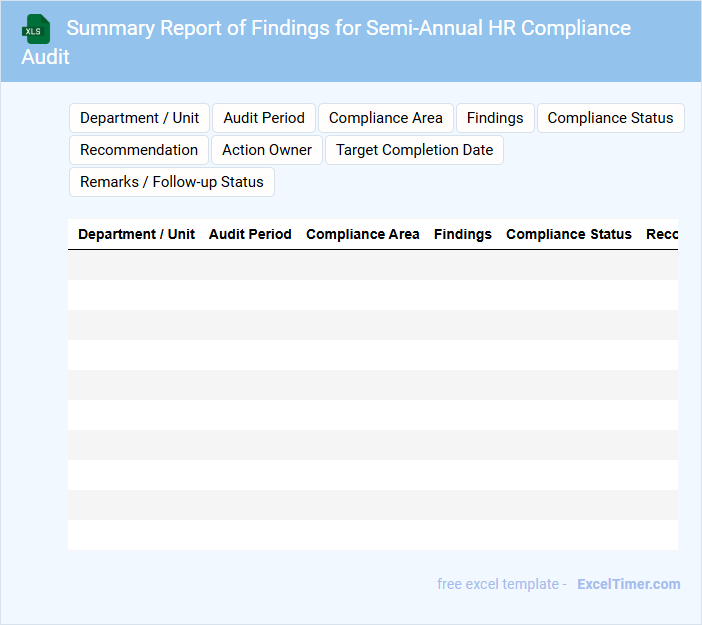
Task: Select the Recommendation tag
Action: [139, 150]
